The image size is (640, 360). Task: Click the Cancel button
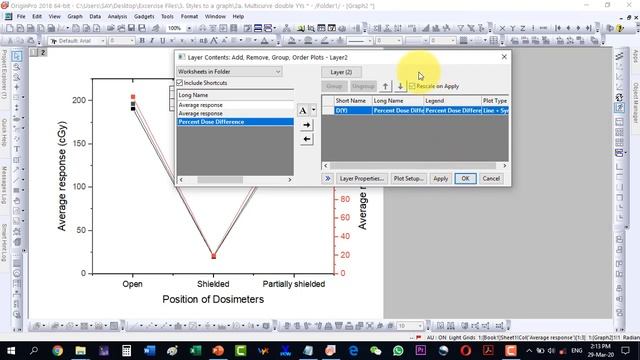[491, 178]
